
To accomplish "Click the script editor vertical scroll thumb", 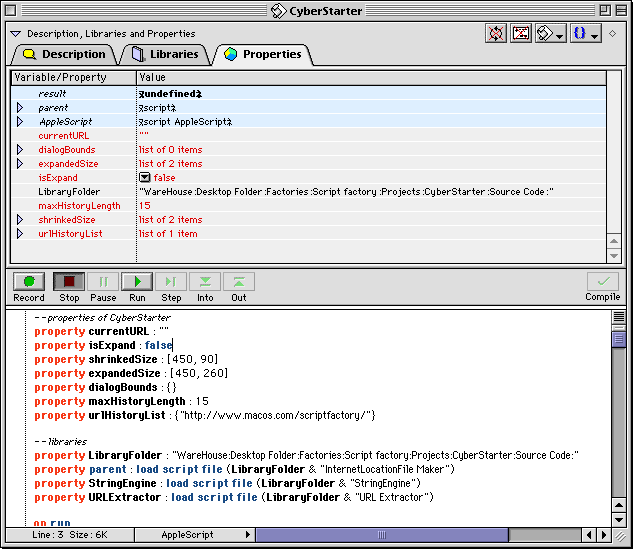I will [618, 339].
